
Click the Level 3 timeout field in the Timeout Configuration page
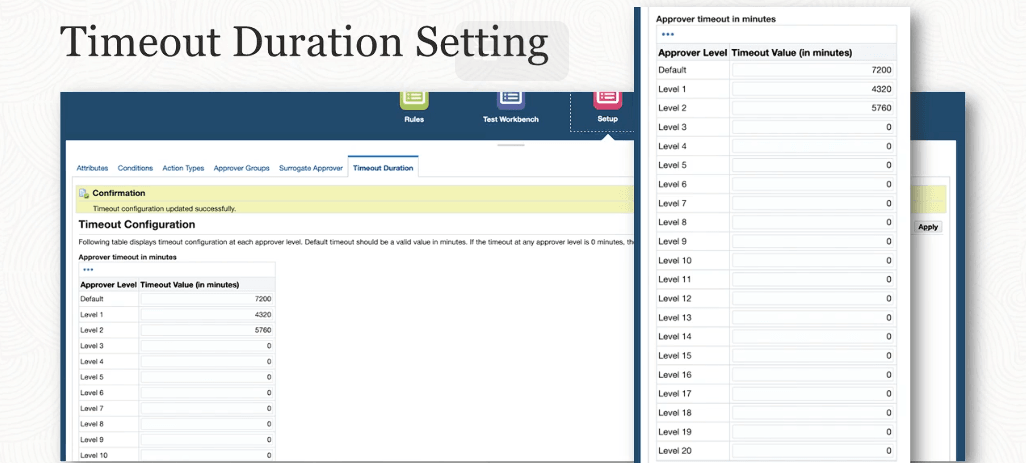tap(207, 346)
